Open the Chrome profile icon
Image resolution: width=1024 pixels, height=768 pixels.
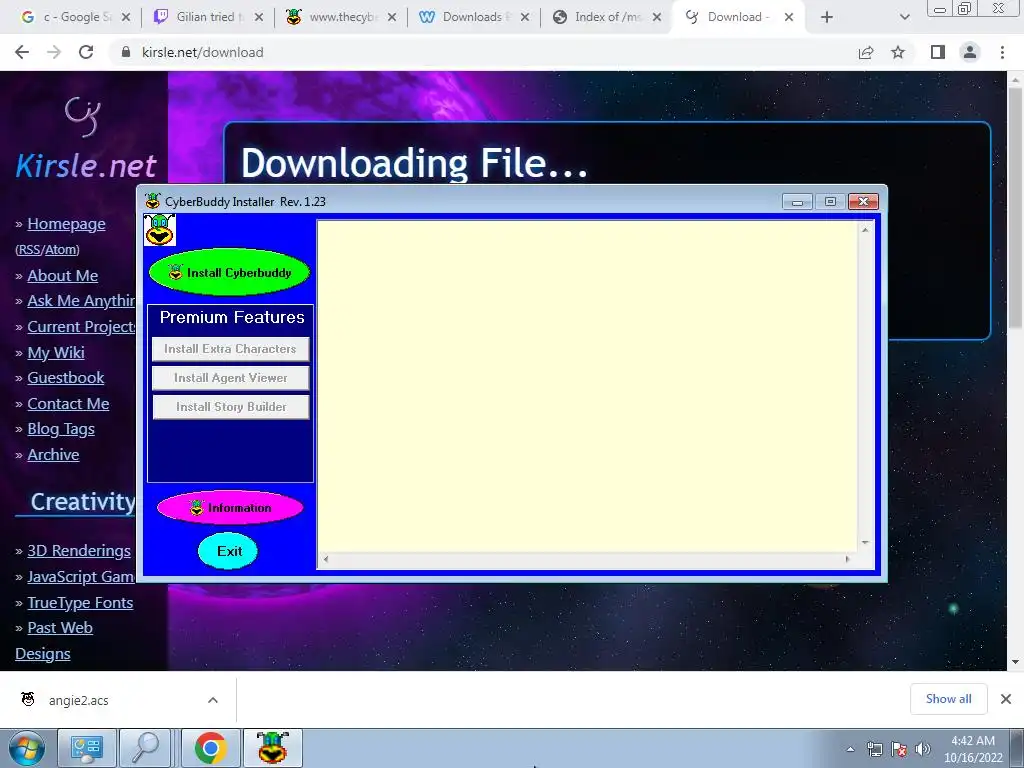tap(970, 52)
